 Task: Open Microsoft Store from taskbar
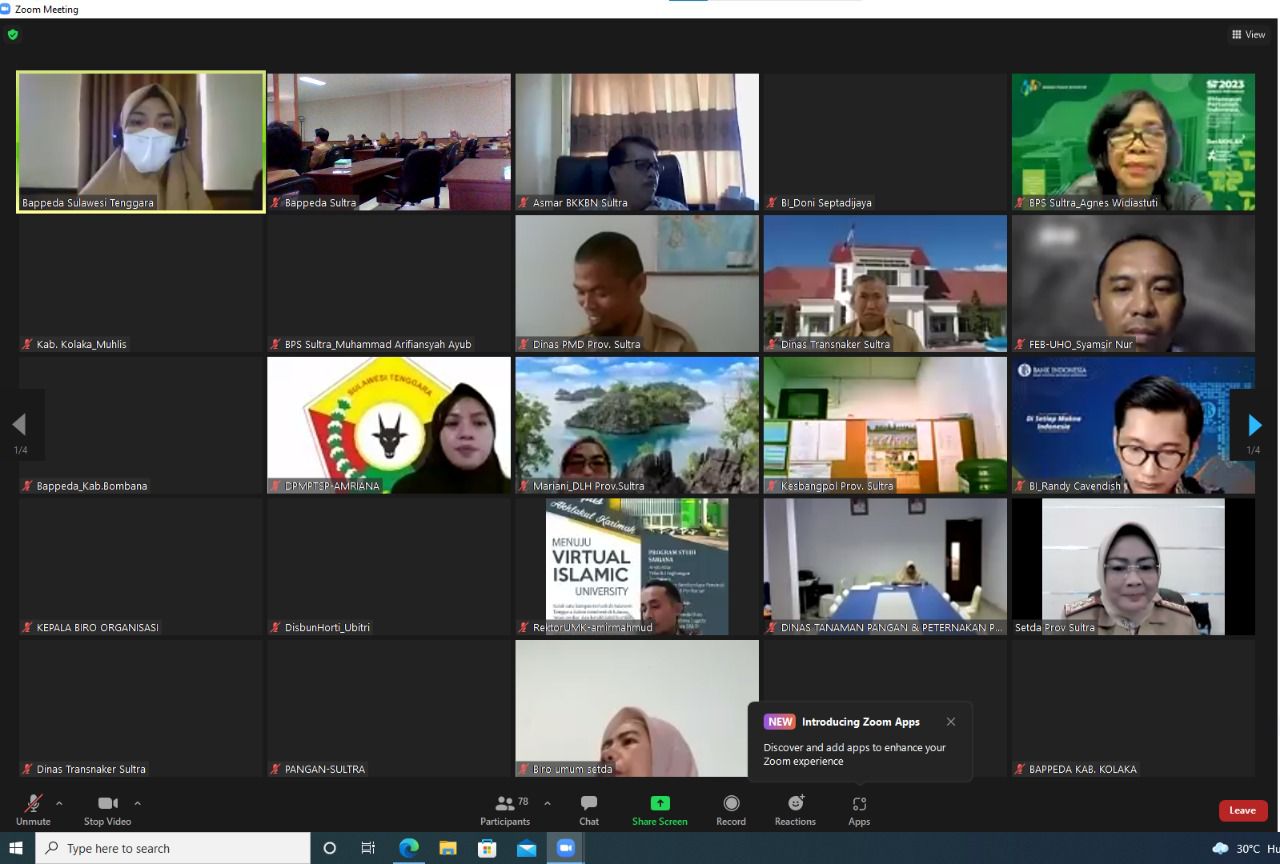[x=487, y=848]
